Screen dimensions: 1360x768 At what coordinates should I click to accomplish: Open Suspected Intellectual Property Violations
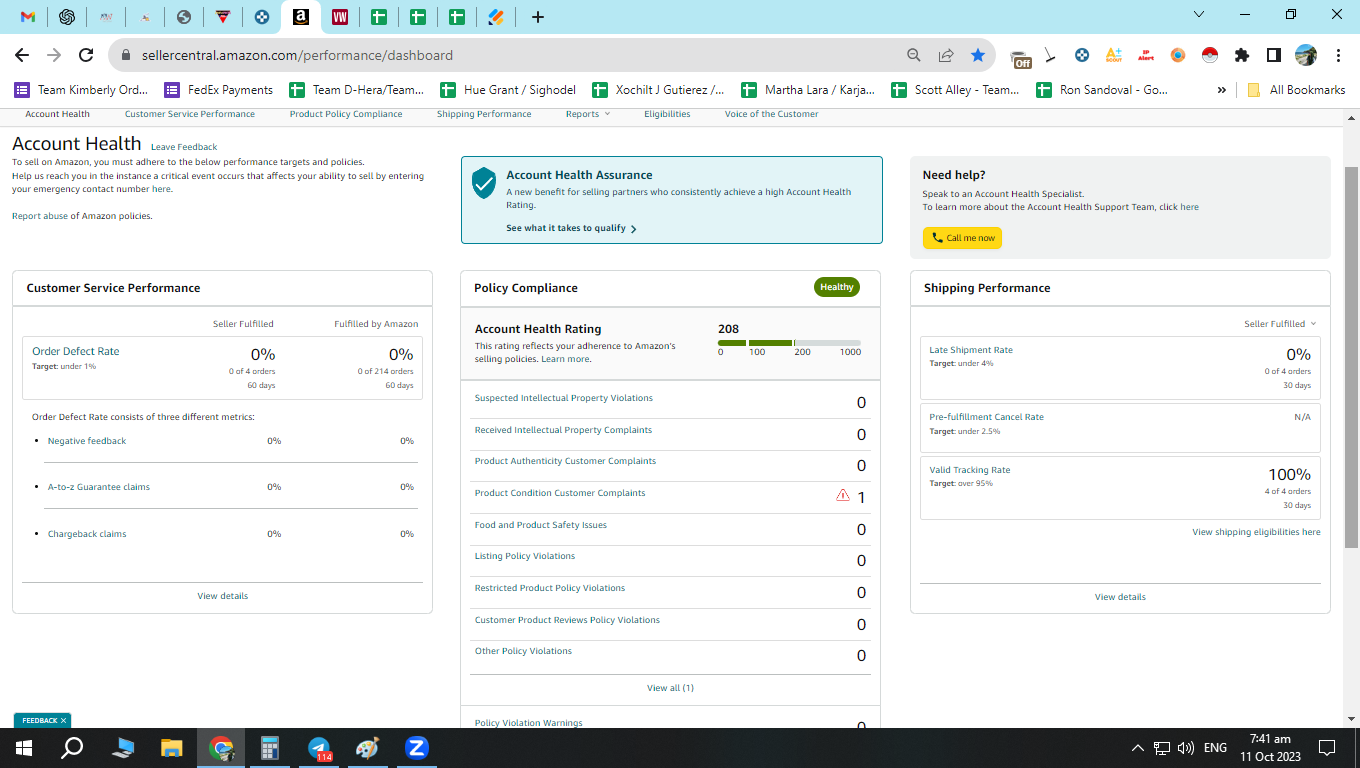564,398
